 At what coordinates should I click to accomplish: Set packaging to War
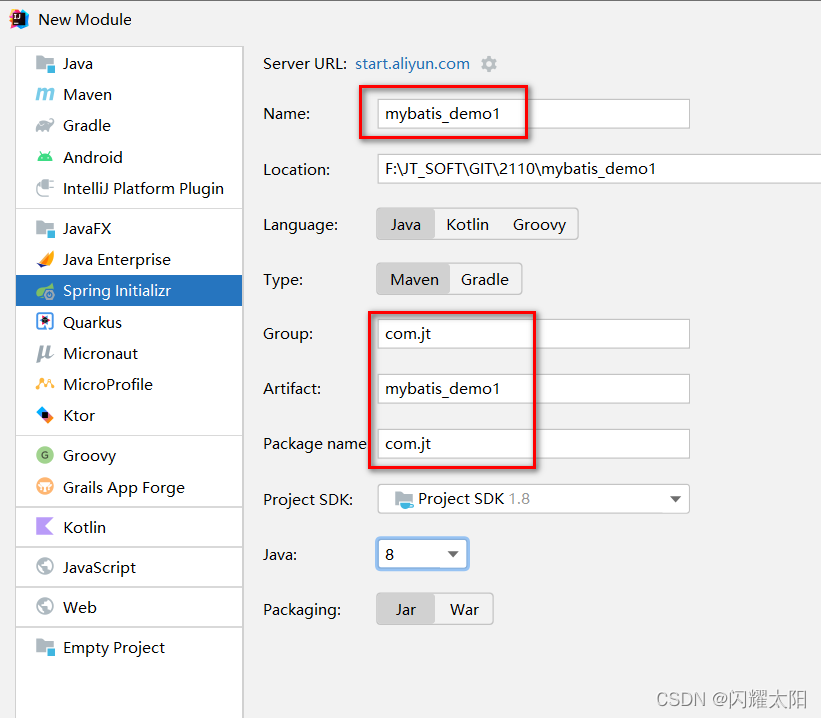coord(464,610)
